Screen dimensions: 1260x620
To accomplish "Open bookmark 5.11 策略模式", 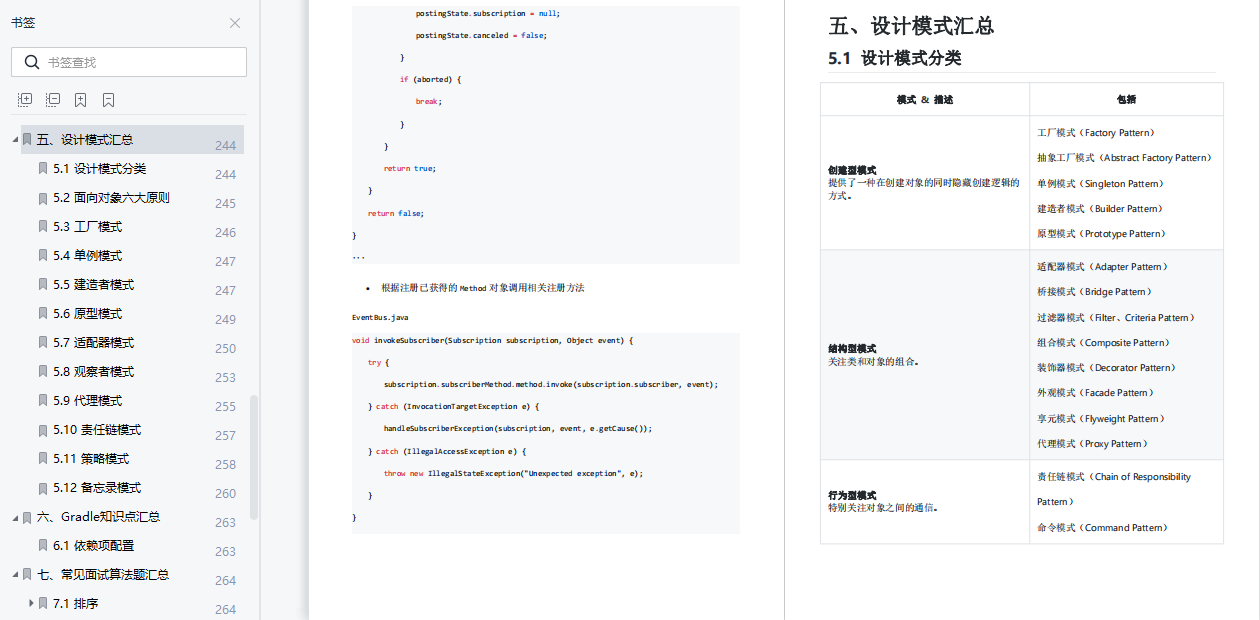I will (x=91, y=459).
